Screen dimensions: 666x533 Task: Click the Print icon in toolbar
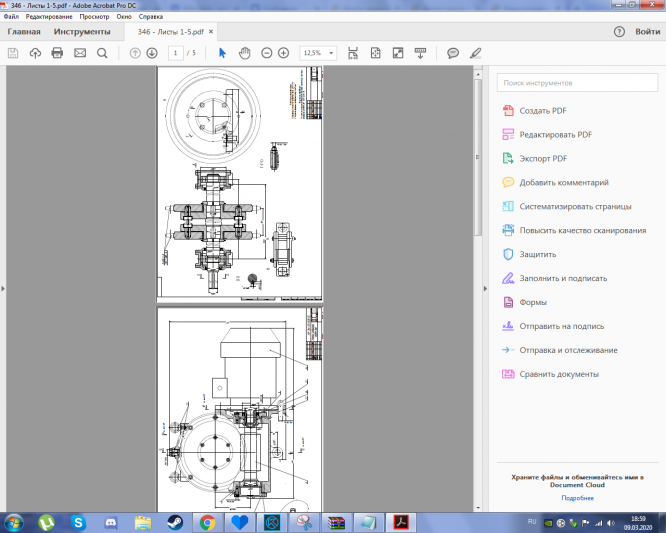[x=57, y=53]
